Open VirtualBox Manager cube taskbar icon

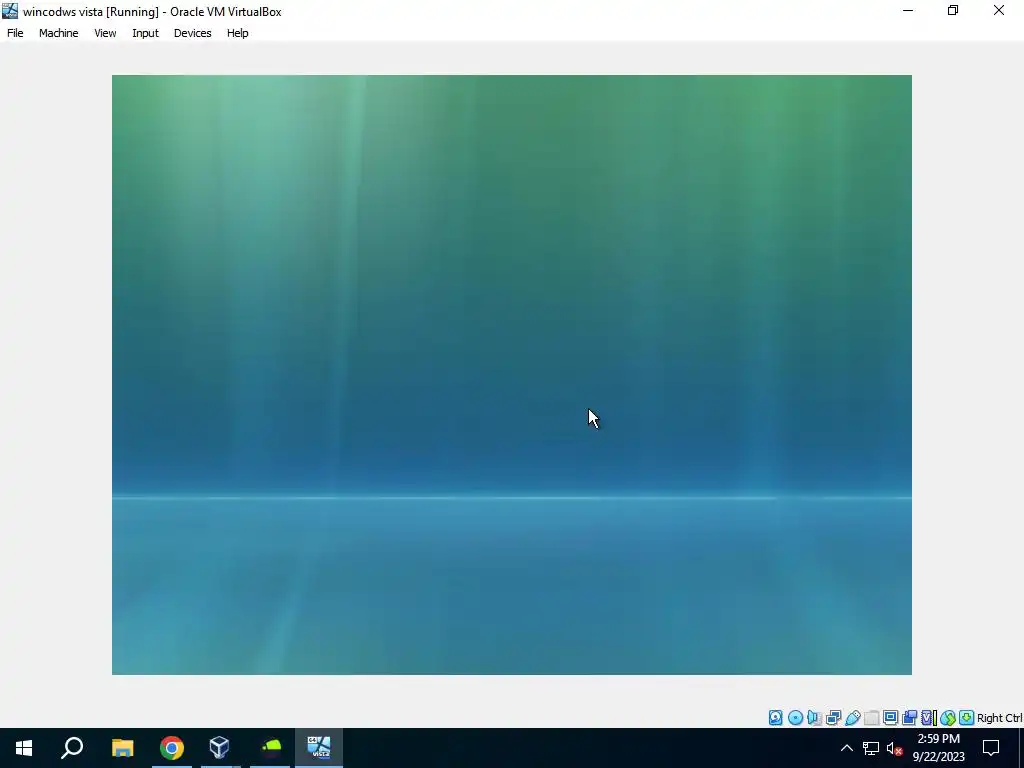(219, 748)
